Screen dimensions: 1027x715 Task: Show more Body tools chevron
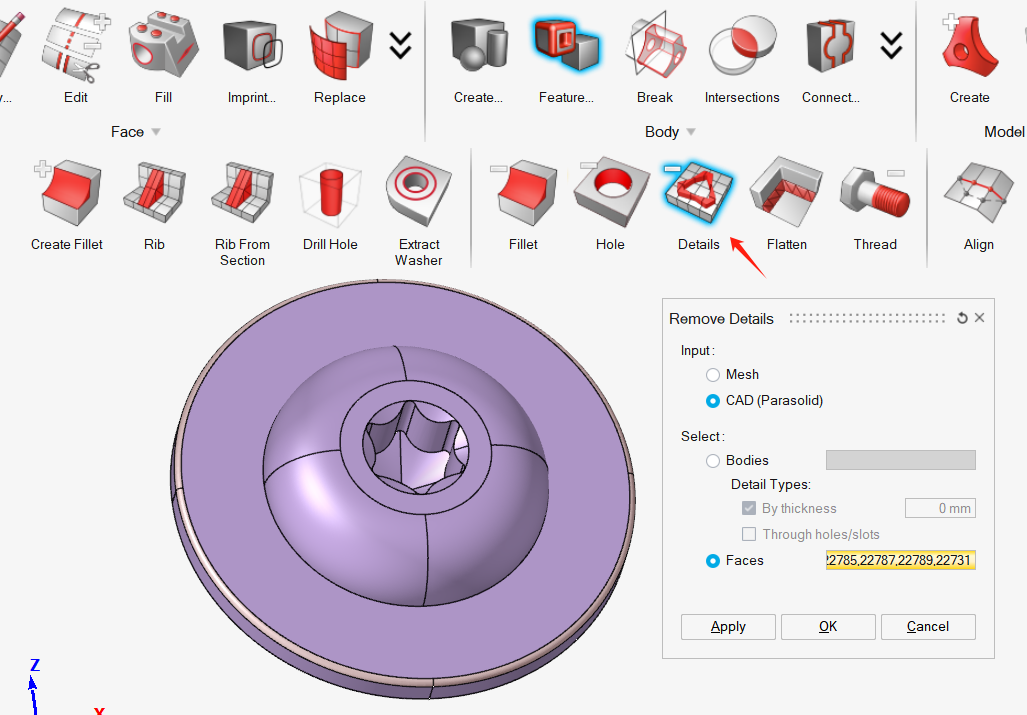[891, 45]
